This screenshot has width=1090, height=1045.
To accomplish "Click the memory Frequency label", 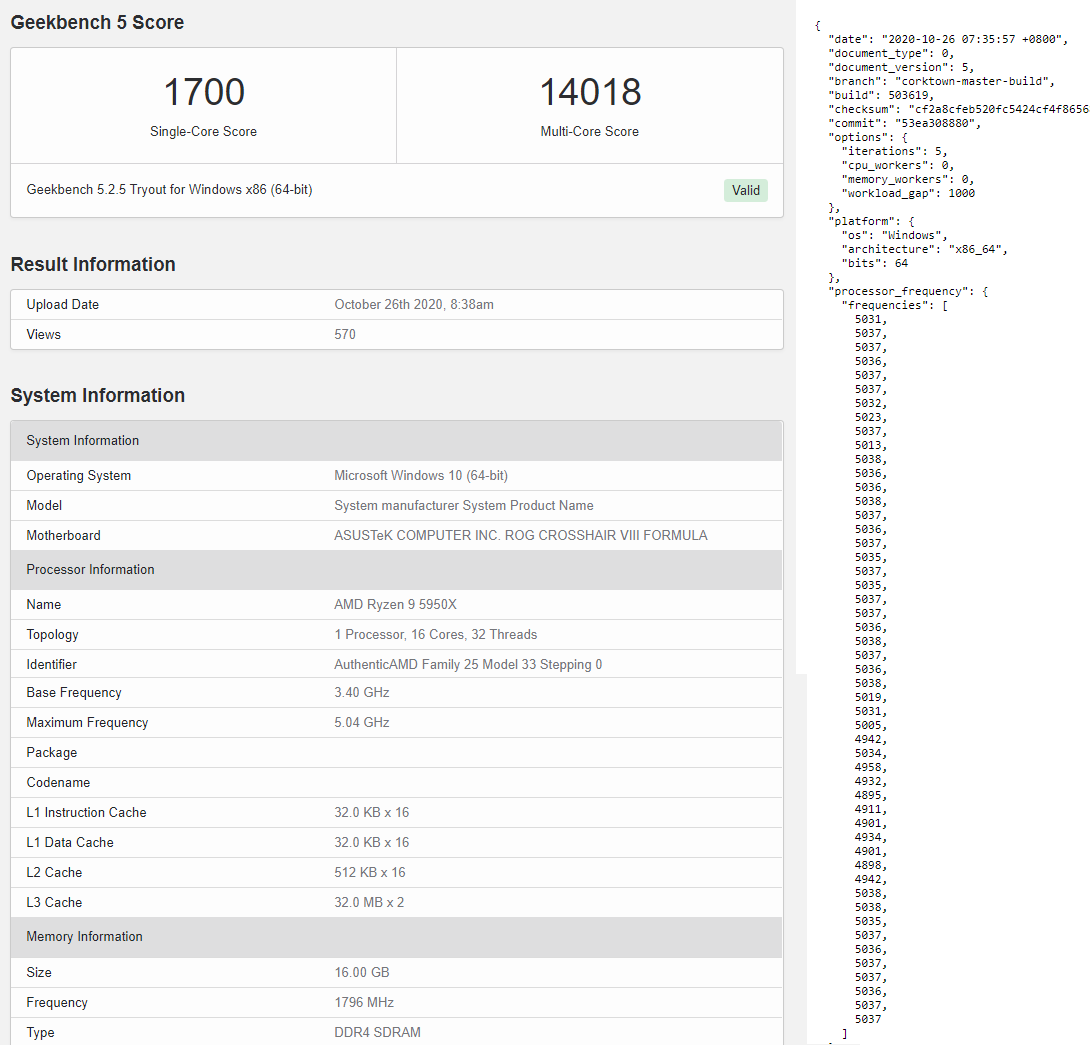I will point(57,1002).
